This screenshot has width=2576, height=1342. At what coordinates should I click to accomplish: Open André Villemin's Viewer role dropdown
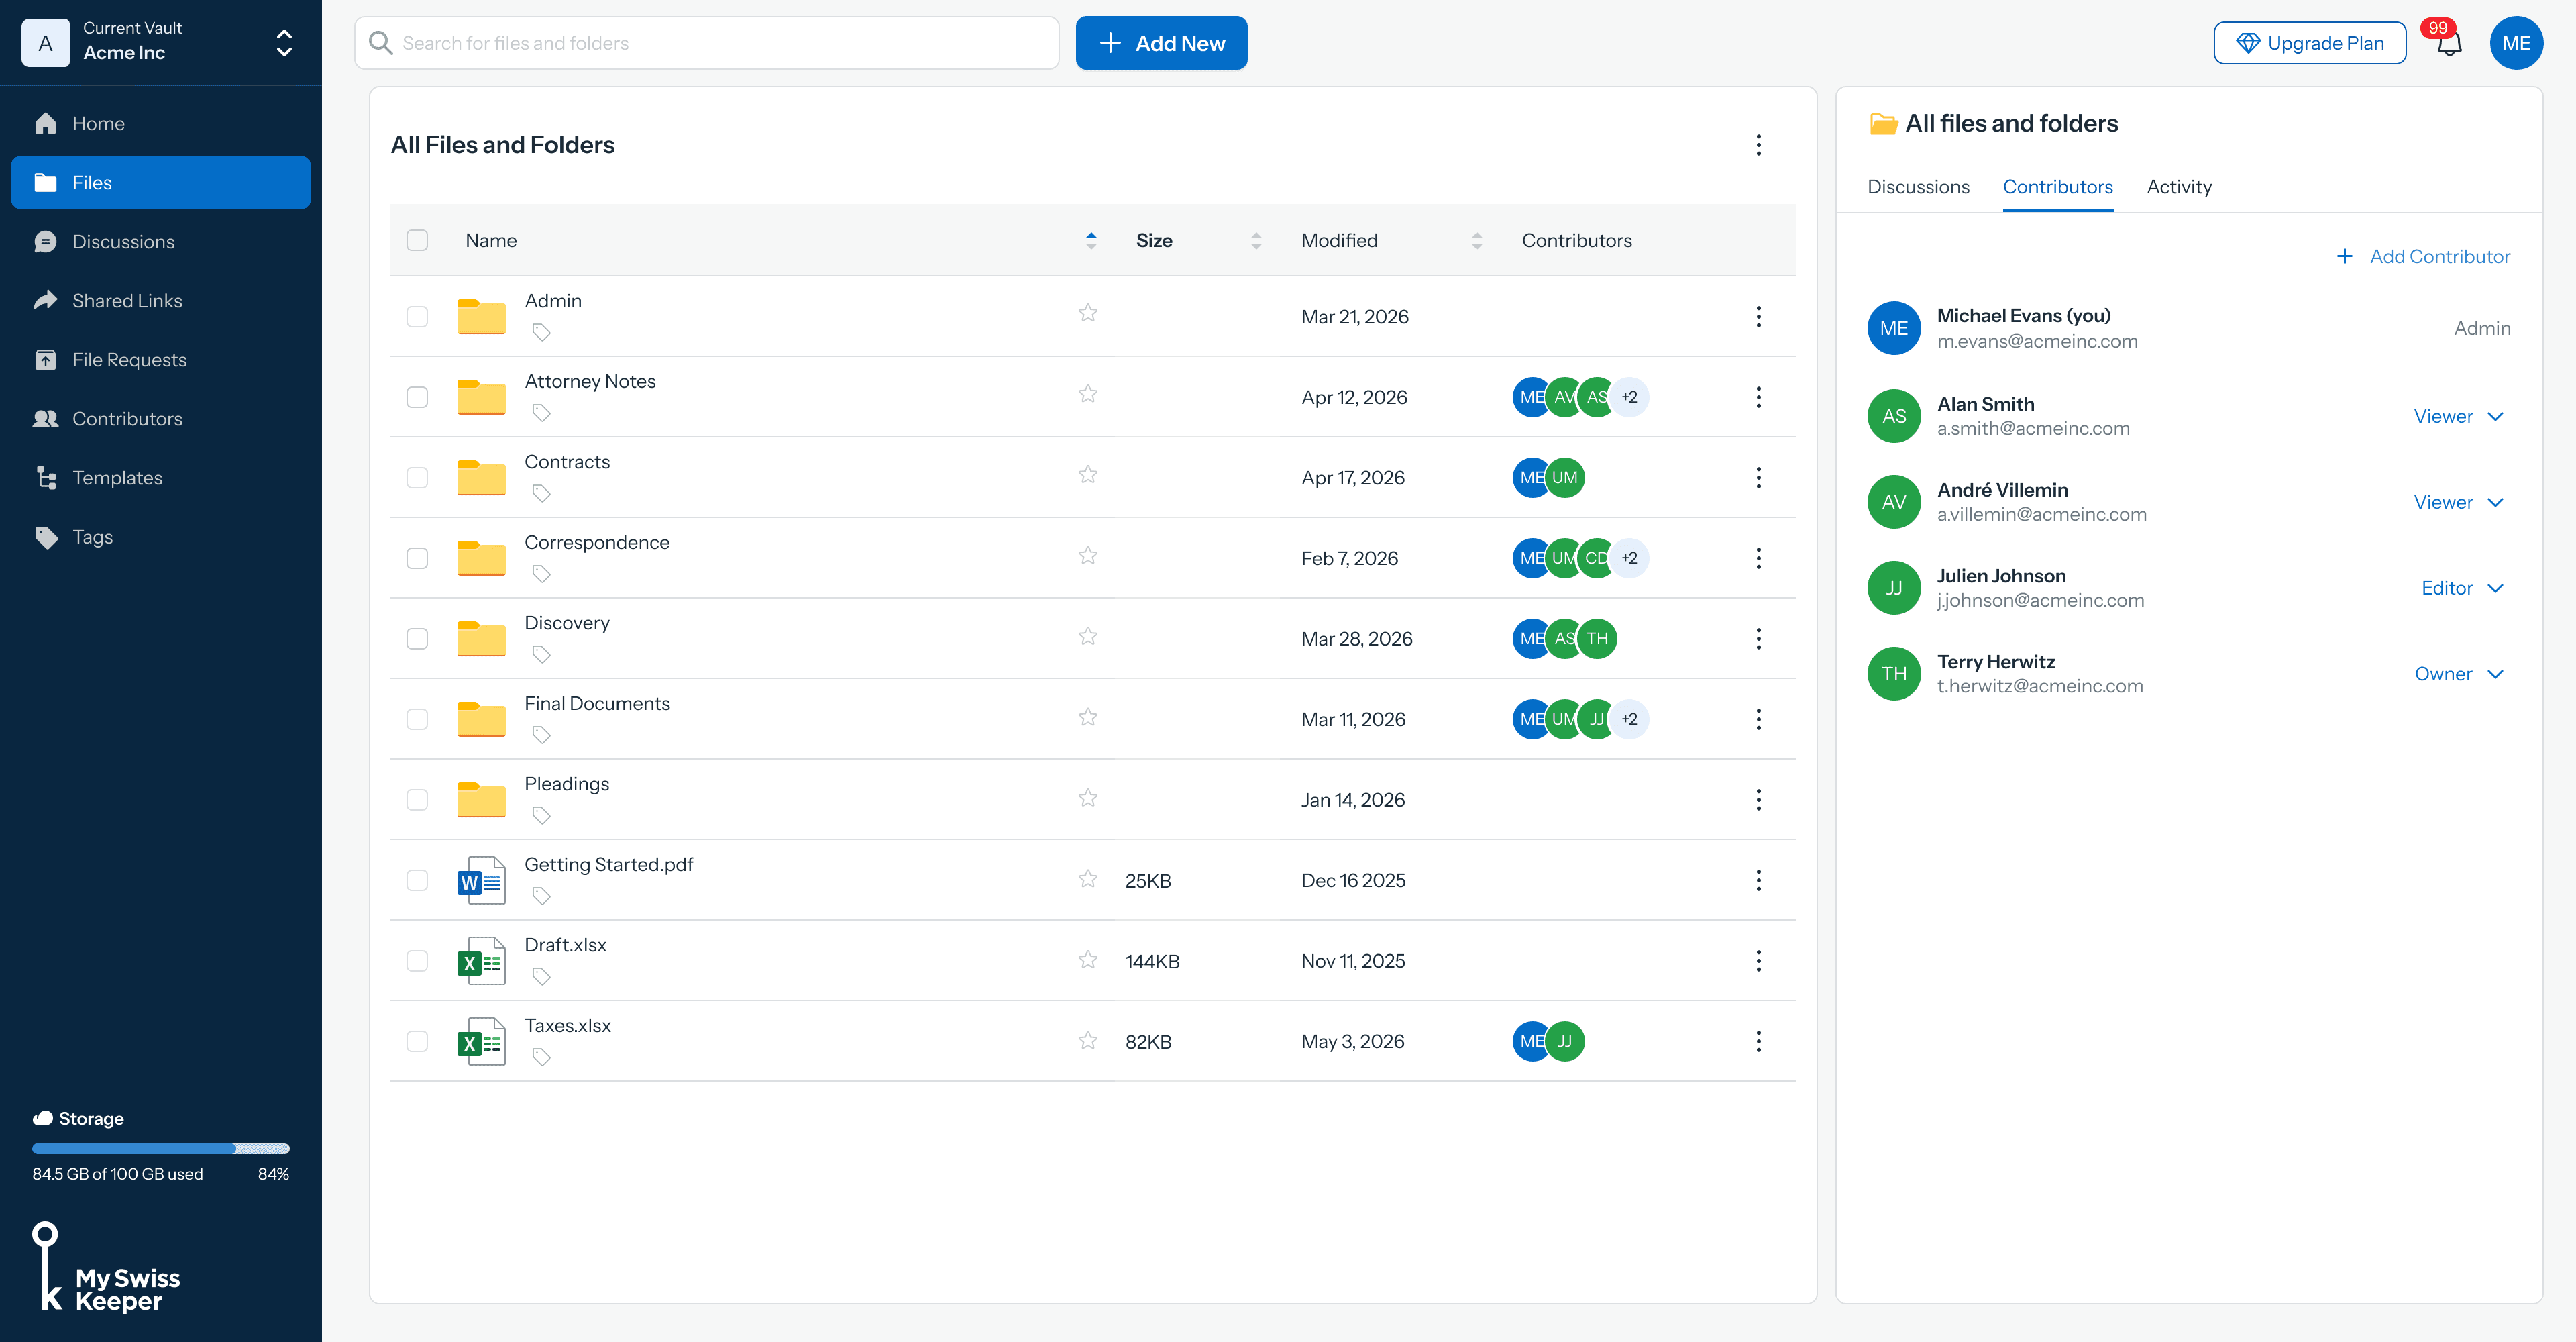tap(2458, 502)
